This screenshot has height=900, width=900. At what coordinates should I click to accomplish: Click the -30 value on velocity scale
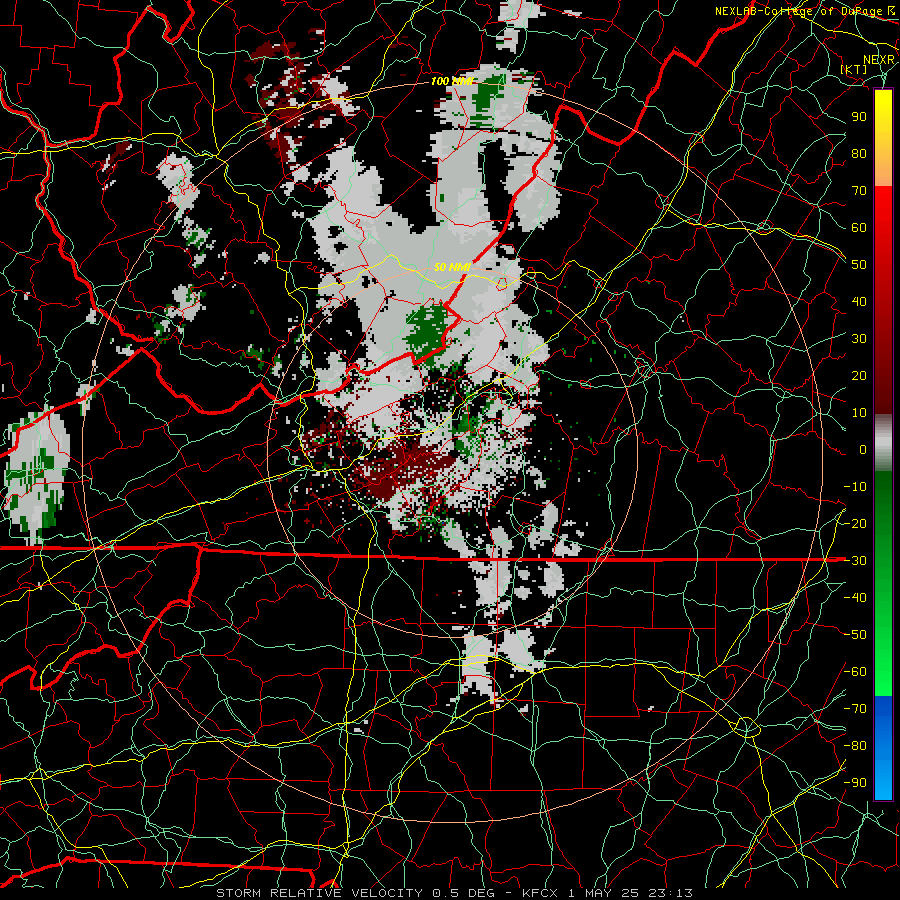tap(855, 561)
